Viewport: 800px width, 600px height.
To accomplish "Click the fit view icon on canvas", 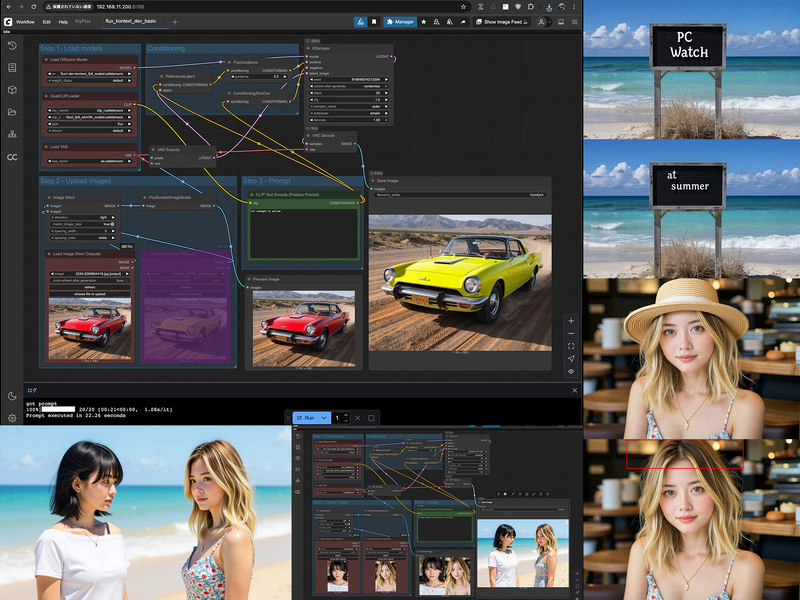I will point(571,346).
